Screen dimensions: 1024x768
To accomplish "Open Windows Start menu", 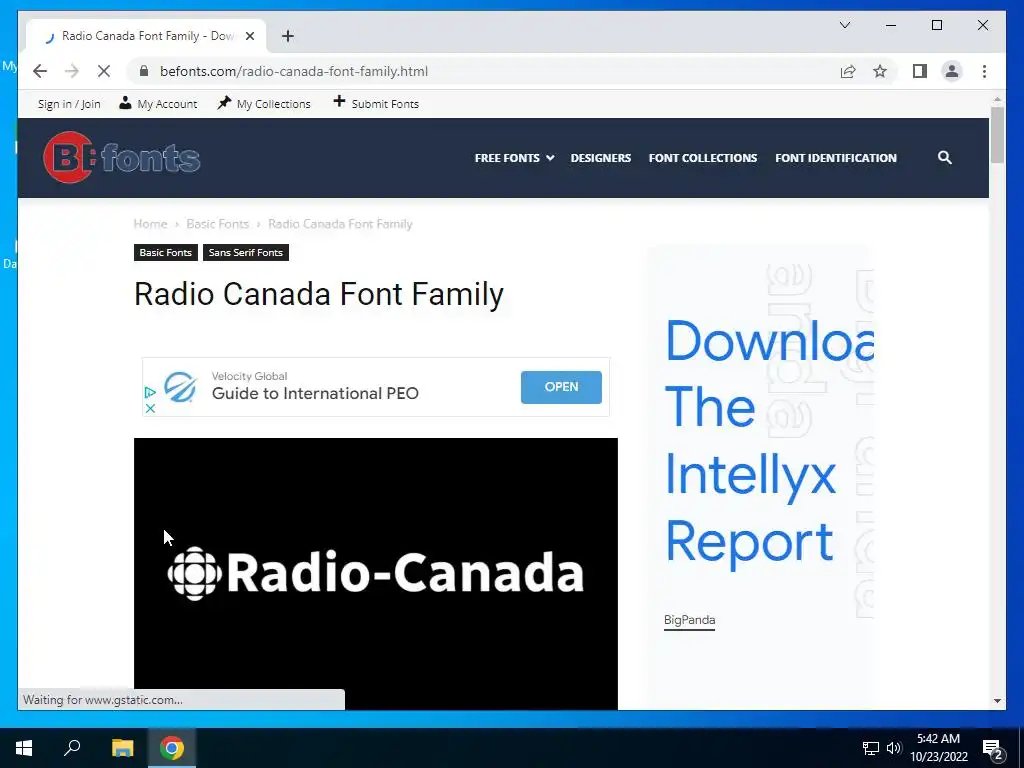I will pos(24,748).
